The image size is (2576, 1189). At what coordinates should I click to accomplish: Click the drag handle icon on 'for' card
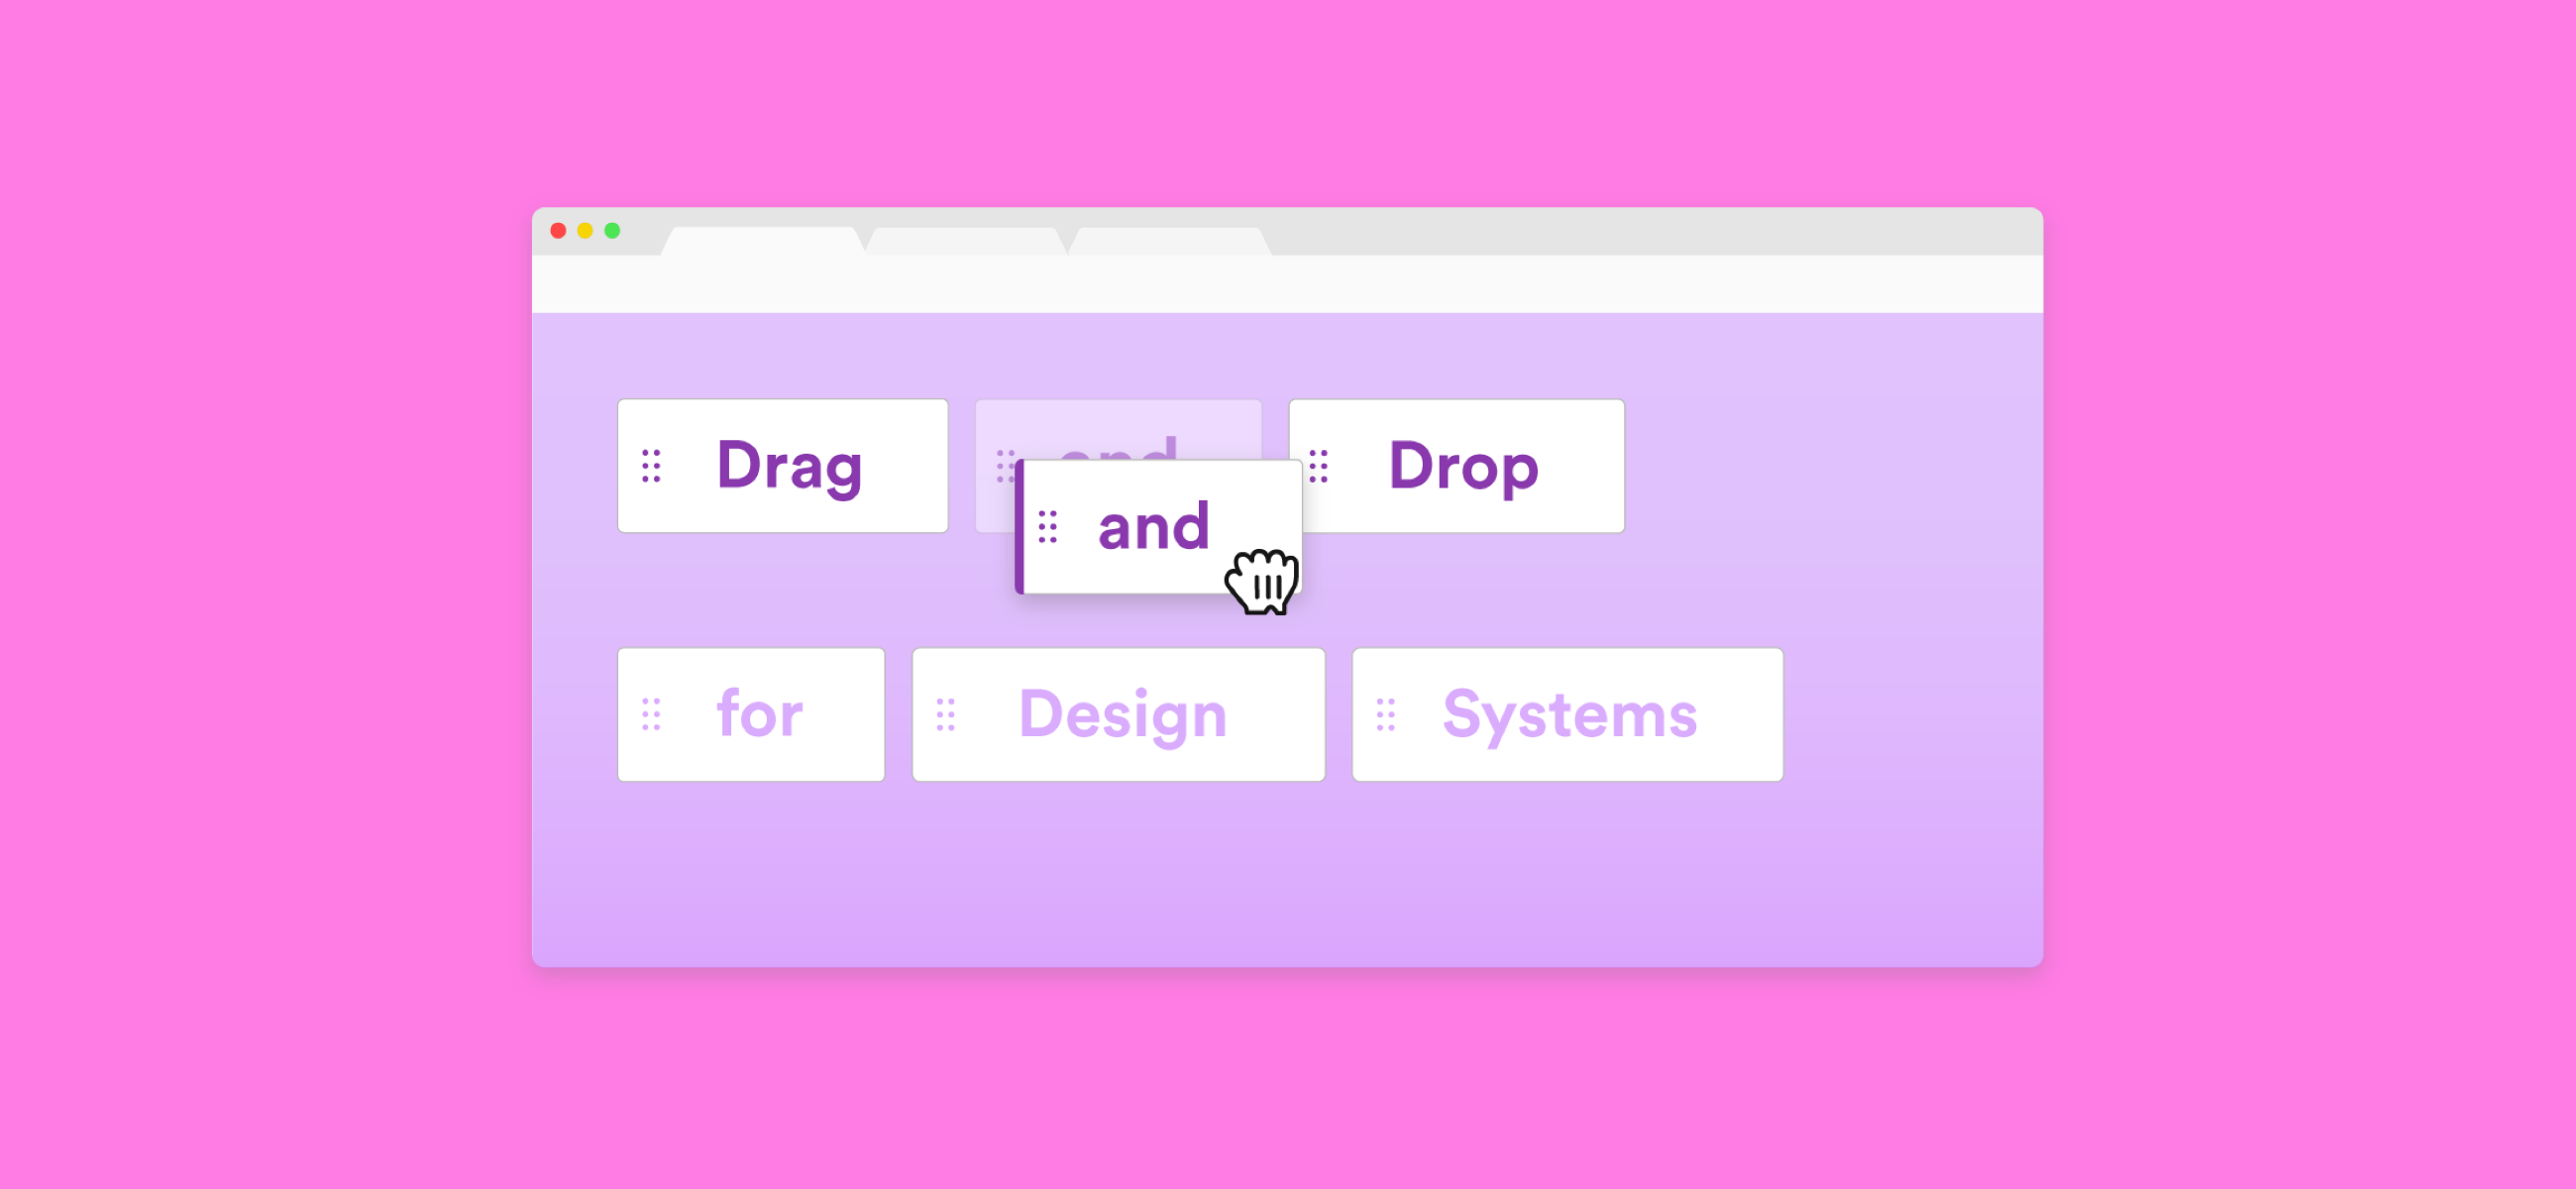click(651, 714)
